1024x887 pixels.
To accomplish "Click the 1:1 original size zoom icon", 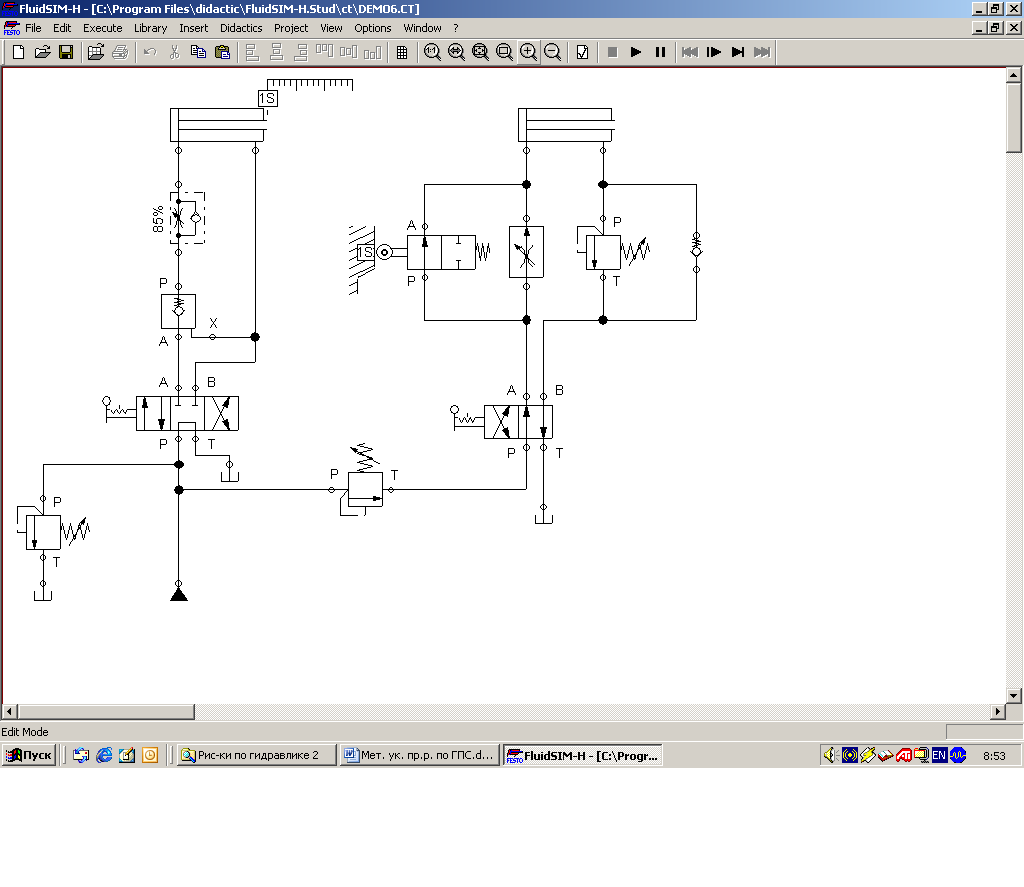I will pos(432,52).
